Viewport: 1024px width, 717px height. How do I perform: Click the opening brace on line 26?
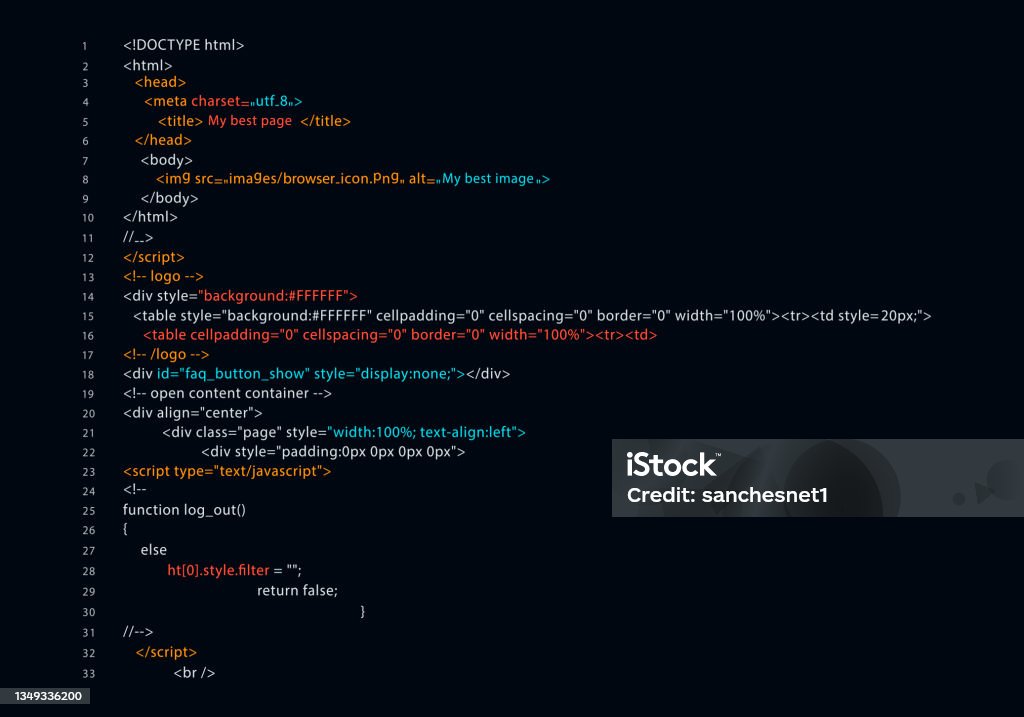pos(125,529)
